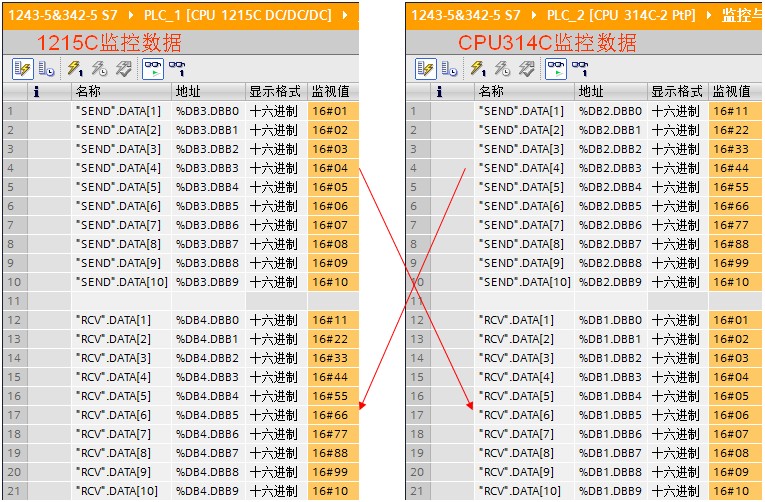Image resolution: width=765 pixels, height=502 pixels.
Task: Click address %DB3.DBB0 in 1215C table
Action: (x=208, y=111)
